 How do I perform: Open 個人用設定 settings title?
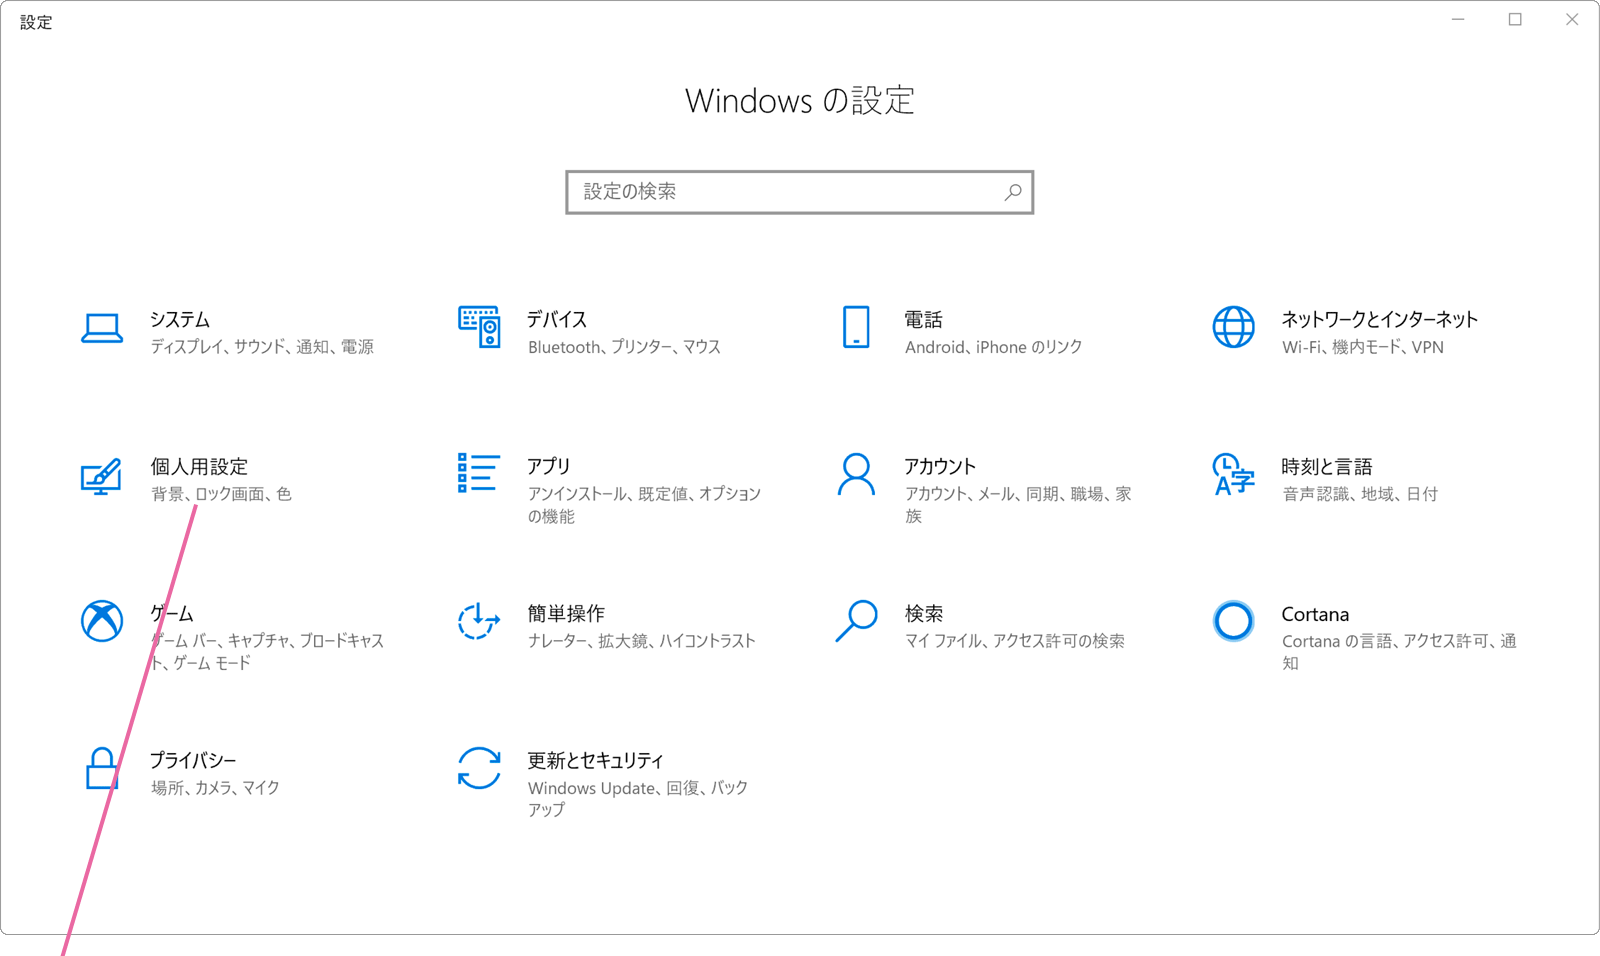pyautogui.click(x=199, y=467)
